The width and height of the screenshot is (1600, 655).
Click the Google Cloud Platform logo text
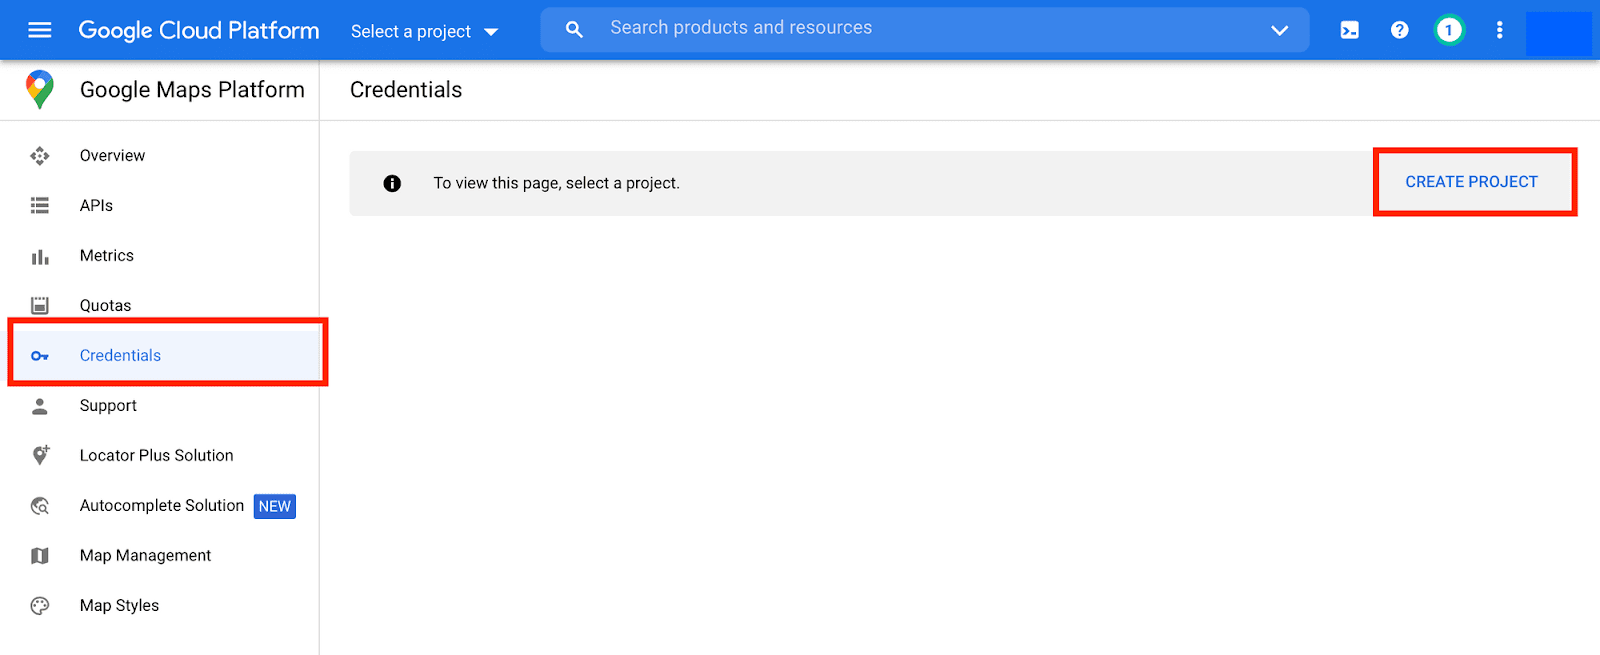(x=199, y=30)
